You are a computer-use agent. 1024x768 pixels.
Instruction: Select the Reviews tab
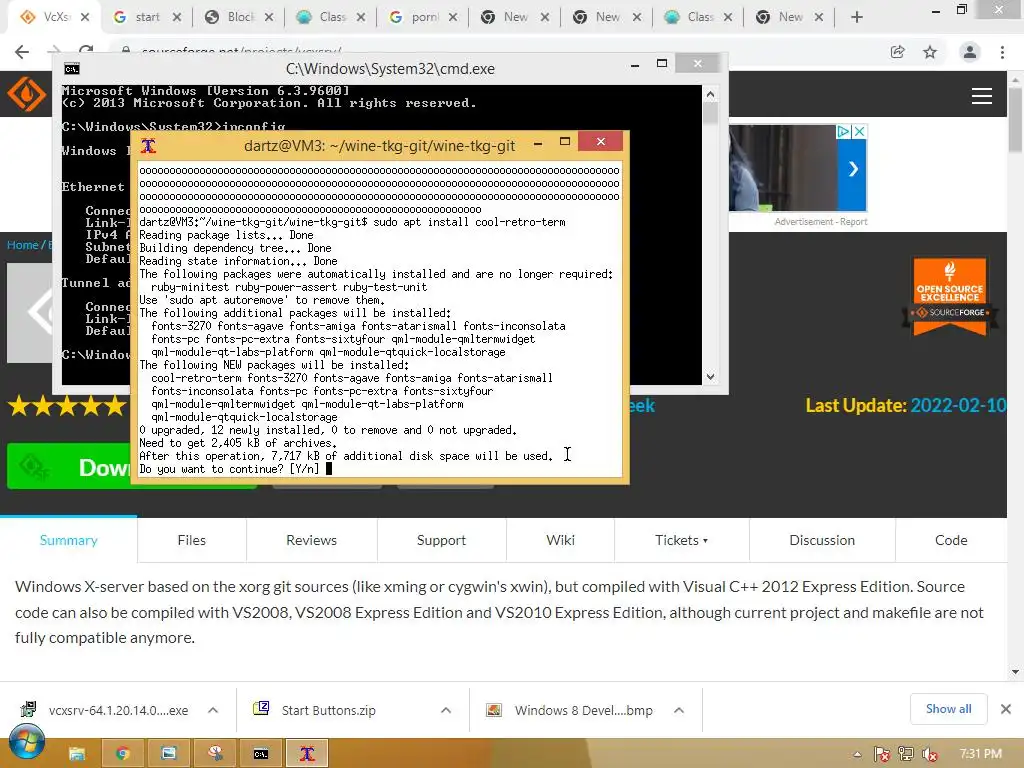[x=312, y=540]
